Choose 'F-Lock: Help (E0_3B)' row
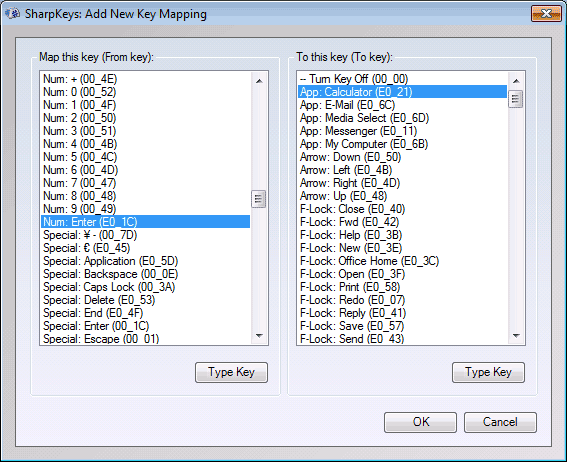Image resolution: width=567 pixels, height=462 pixels. 402,235
